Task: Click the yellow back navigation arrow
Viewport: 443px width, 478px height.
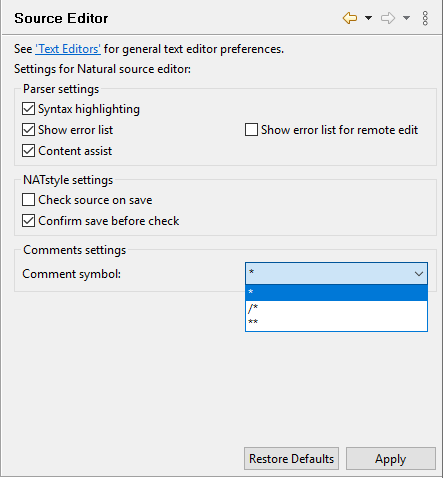Action: (x=350, y=18)
